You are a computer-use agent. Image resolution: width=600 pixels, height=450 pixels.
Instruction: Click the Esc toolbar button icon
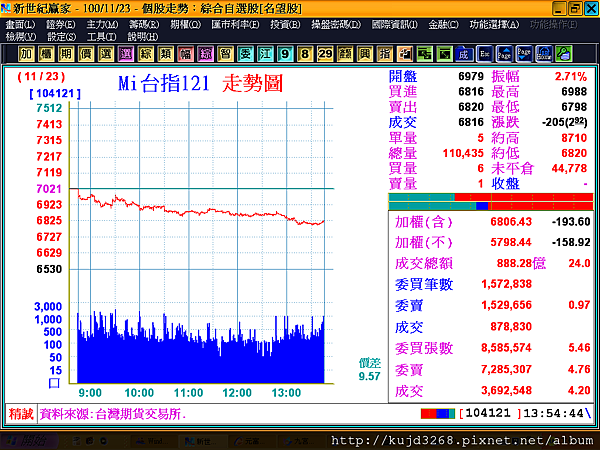484,54
